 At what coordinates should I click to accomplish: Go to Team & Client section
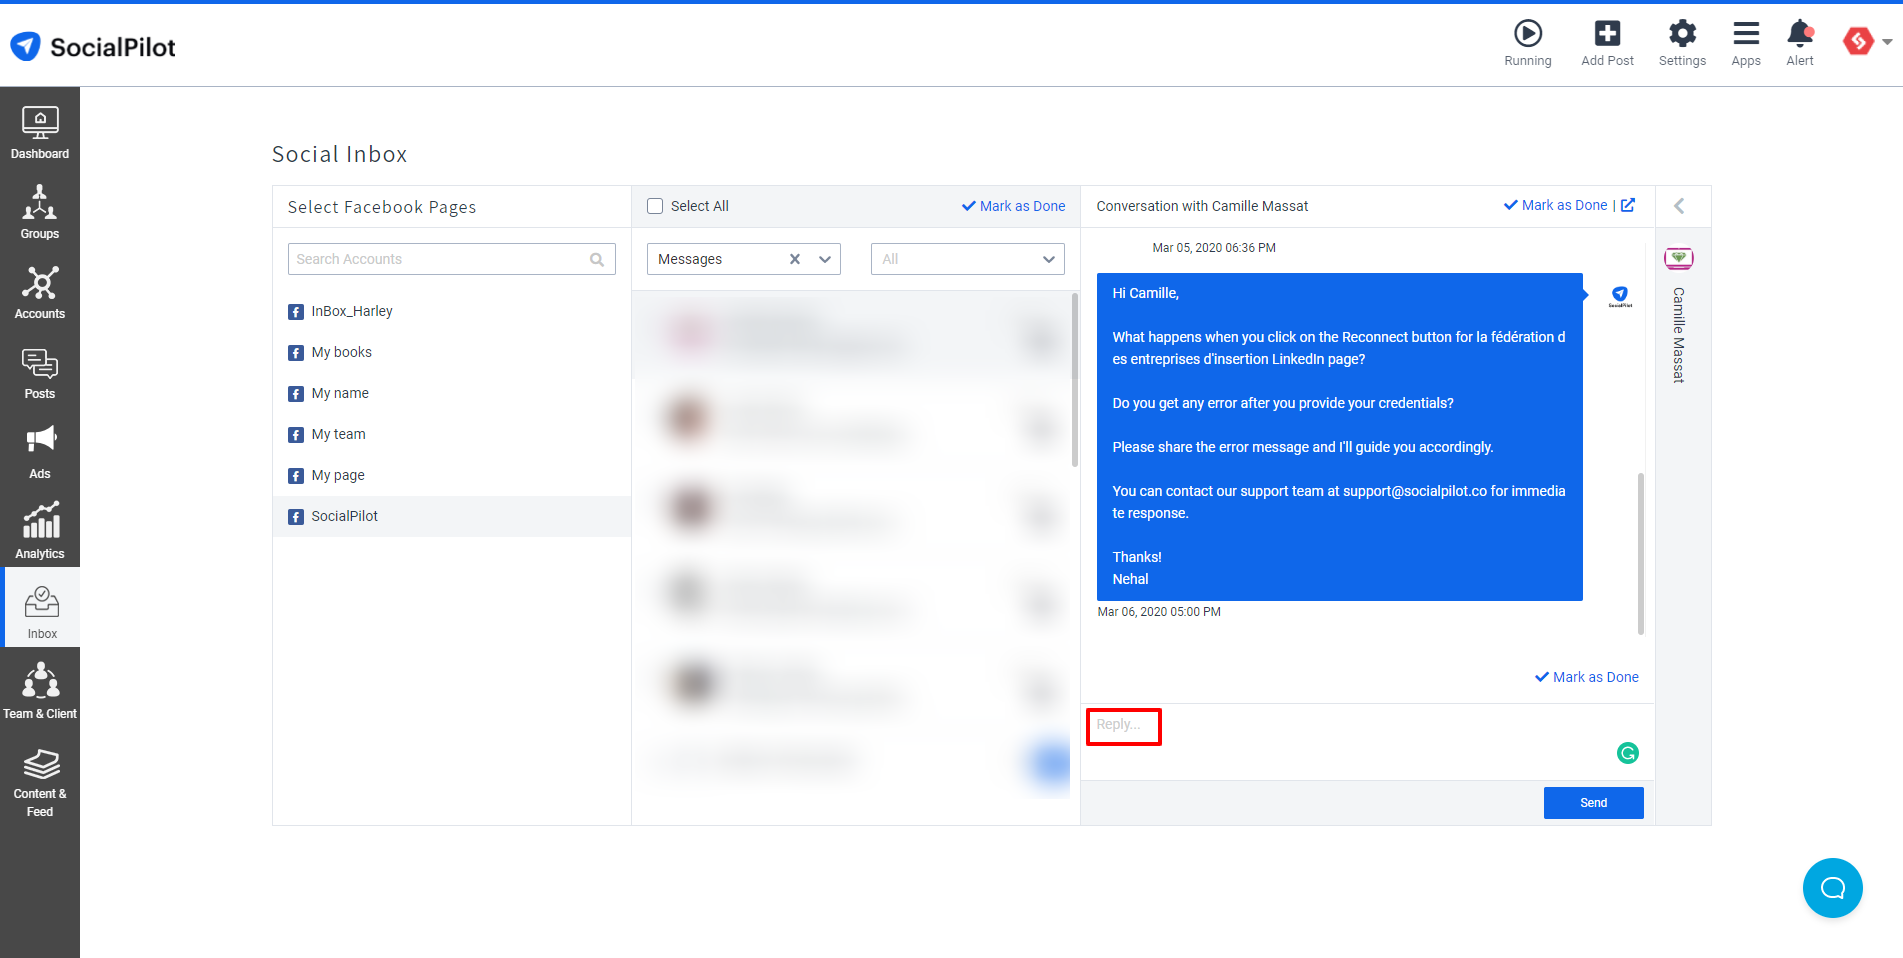[39, 688]
